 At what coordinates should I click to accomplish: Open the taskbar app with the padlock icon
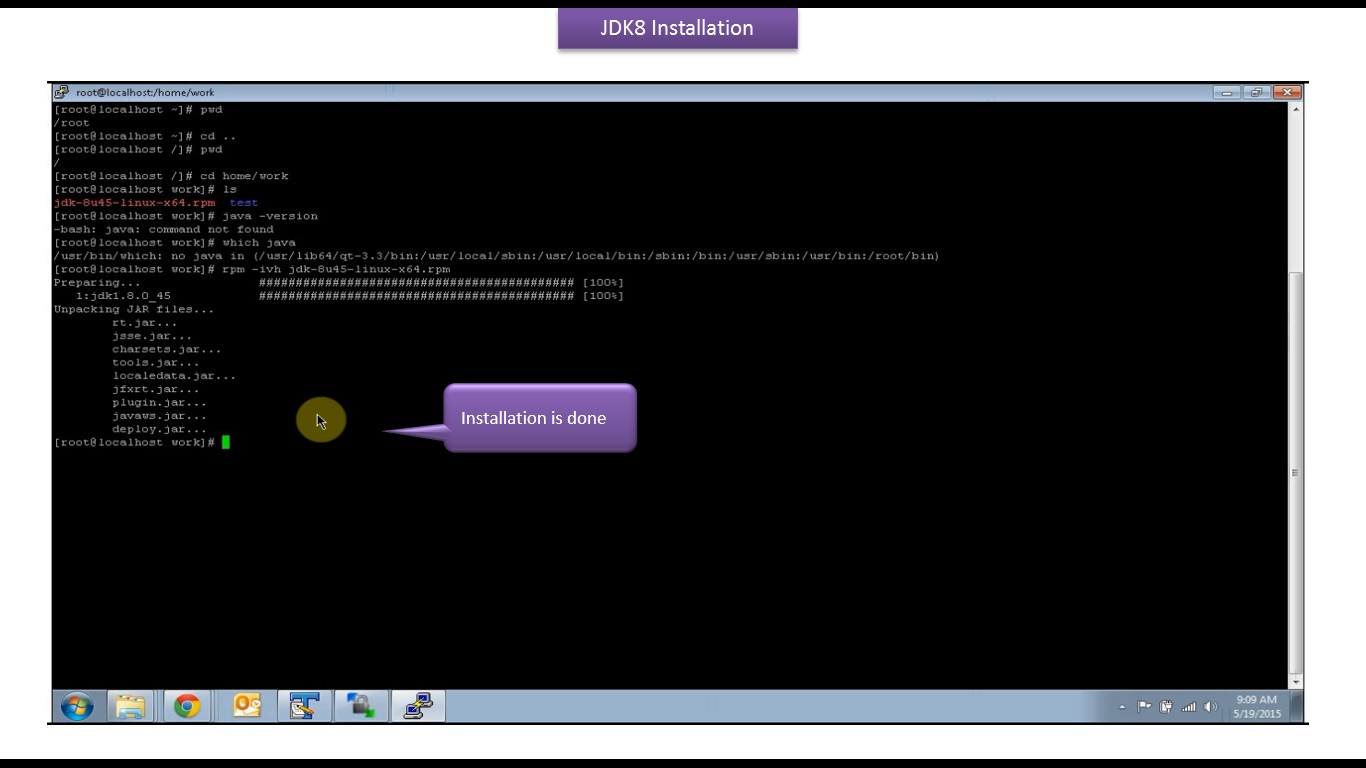(361, 707)
